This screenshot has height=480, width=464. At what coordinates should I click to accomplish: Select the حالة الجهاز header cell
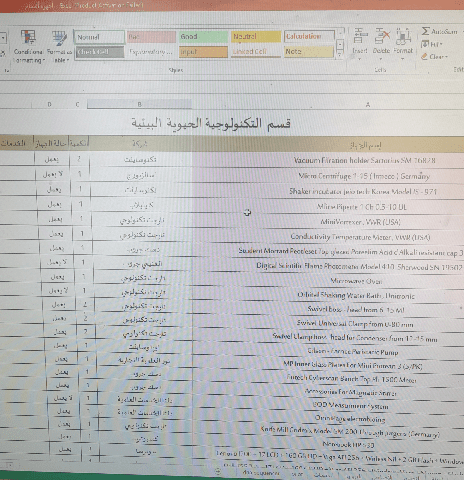(51, 143)
